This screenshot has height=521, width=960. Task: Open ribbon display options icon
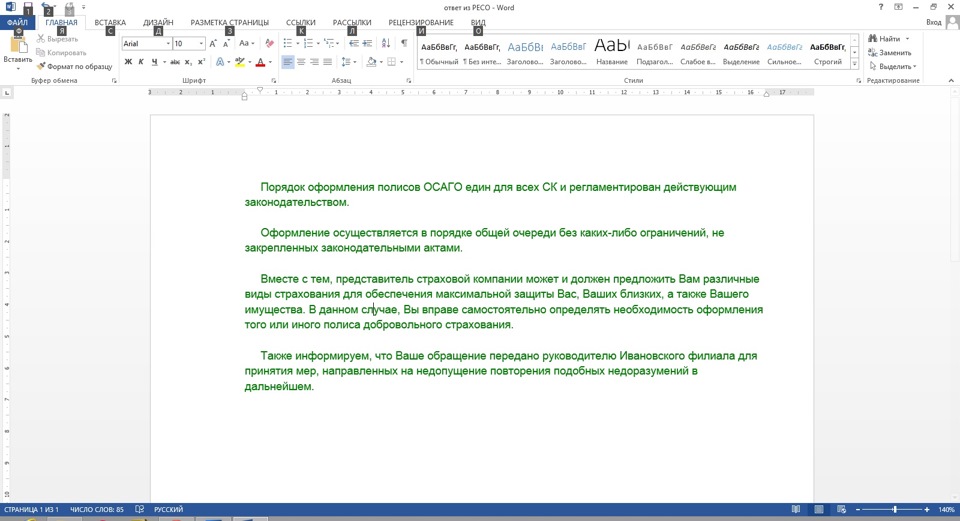898,7
